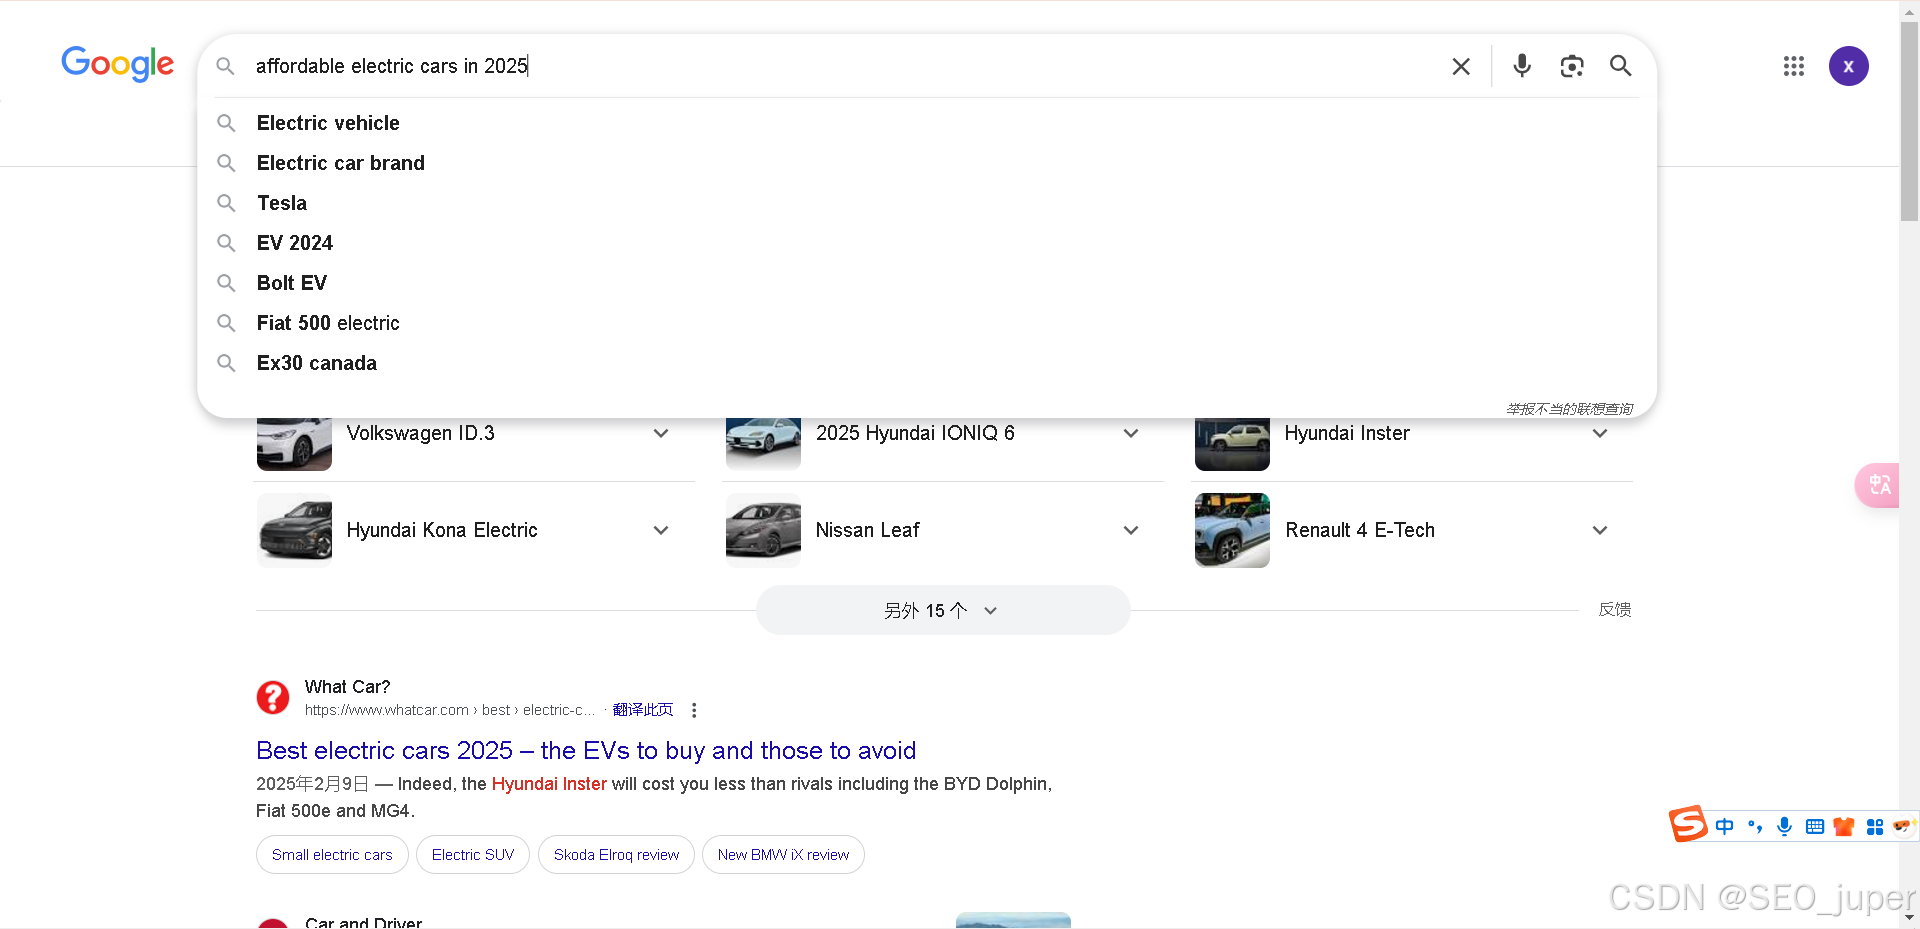1920x929 pixels.
Task: Toggle Sogou punctuation mode icon
Action: pos(1755,826)
